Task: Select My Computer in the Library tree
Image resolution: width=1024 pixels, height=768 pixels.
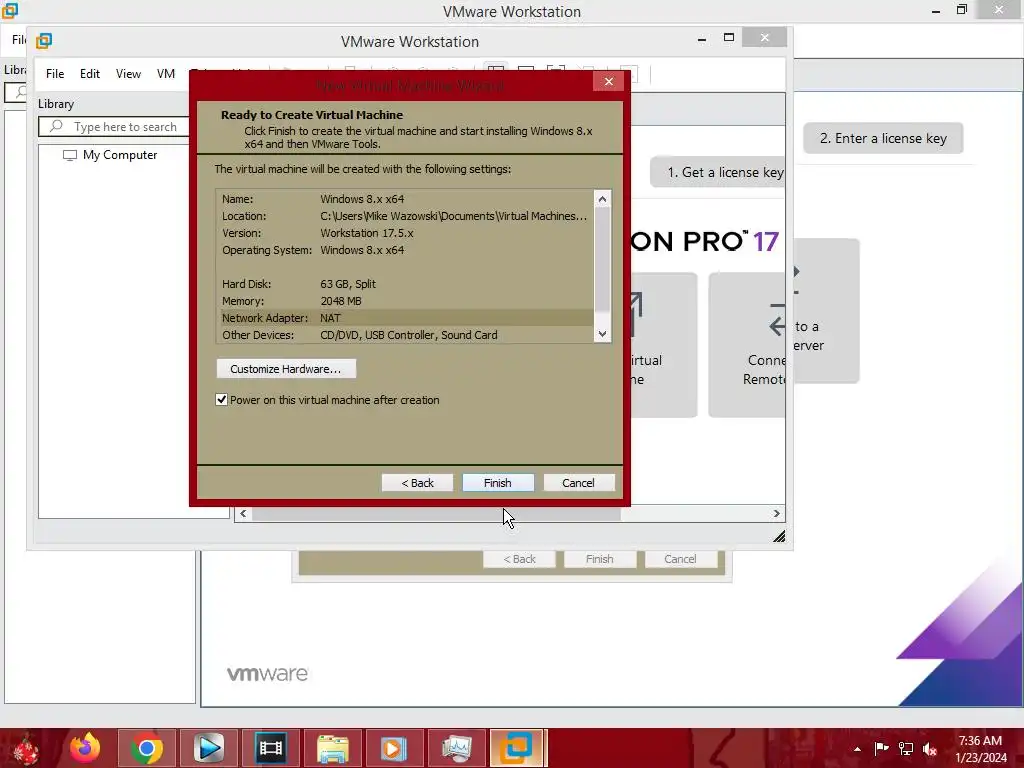Action: coord(110,155)
